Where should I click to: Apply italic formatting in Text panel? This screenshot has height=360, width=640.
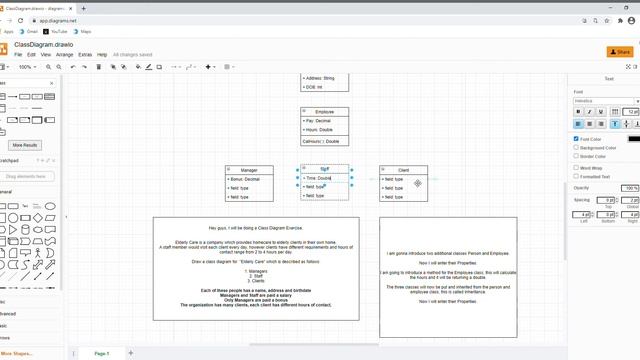pos(589,111)
